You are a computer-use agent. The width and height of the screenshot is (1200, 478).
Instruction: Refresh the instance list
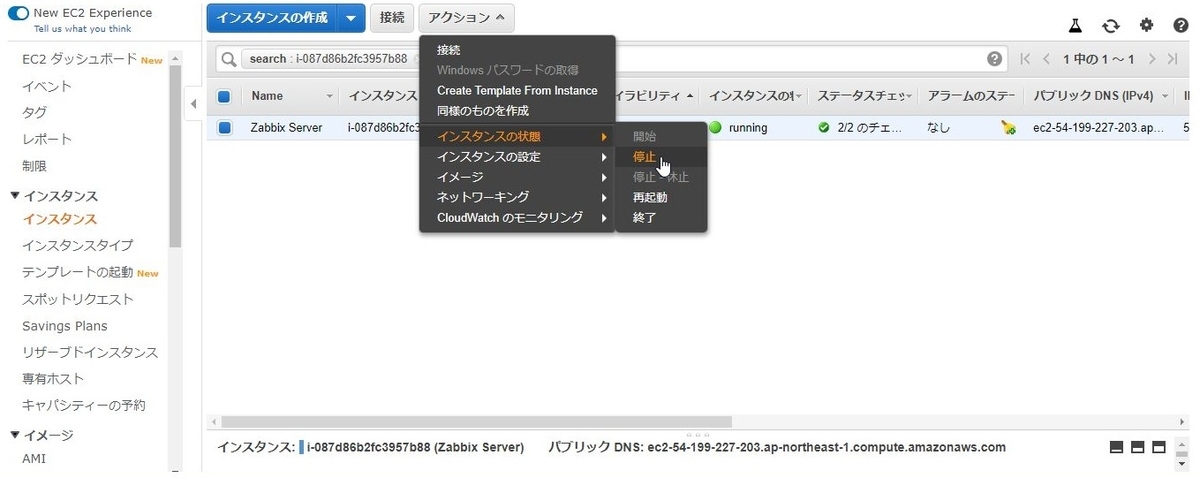pyautogui.click(x=1111, y=26)
